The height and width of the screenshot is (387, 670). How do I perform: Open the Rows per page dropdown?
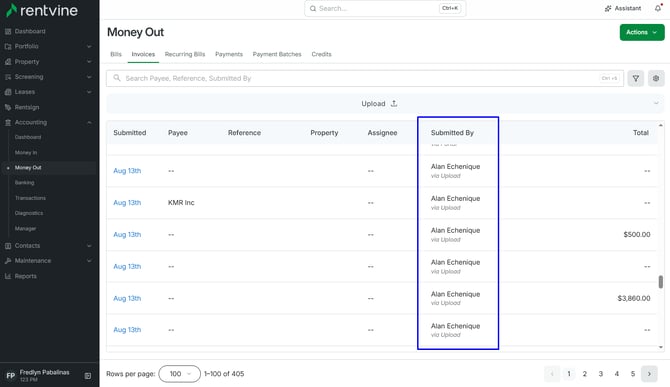coord(179,374)
